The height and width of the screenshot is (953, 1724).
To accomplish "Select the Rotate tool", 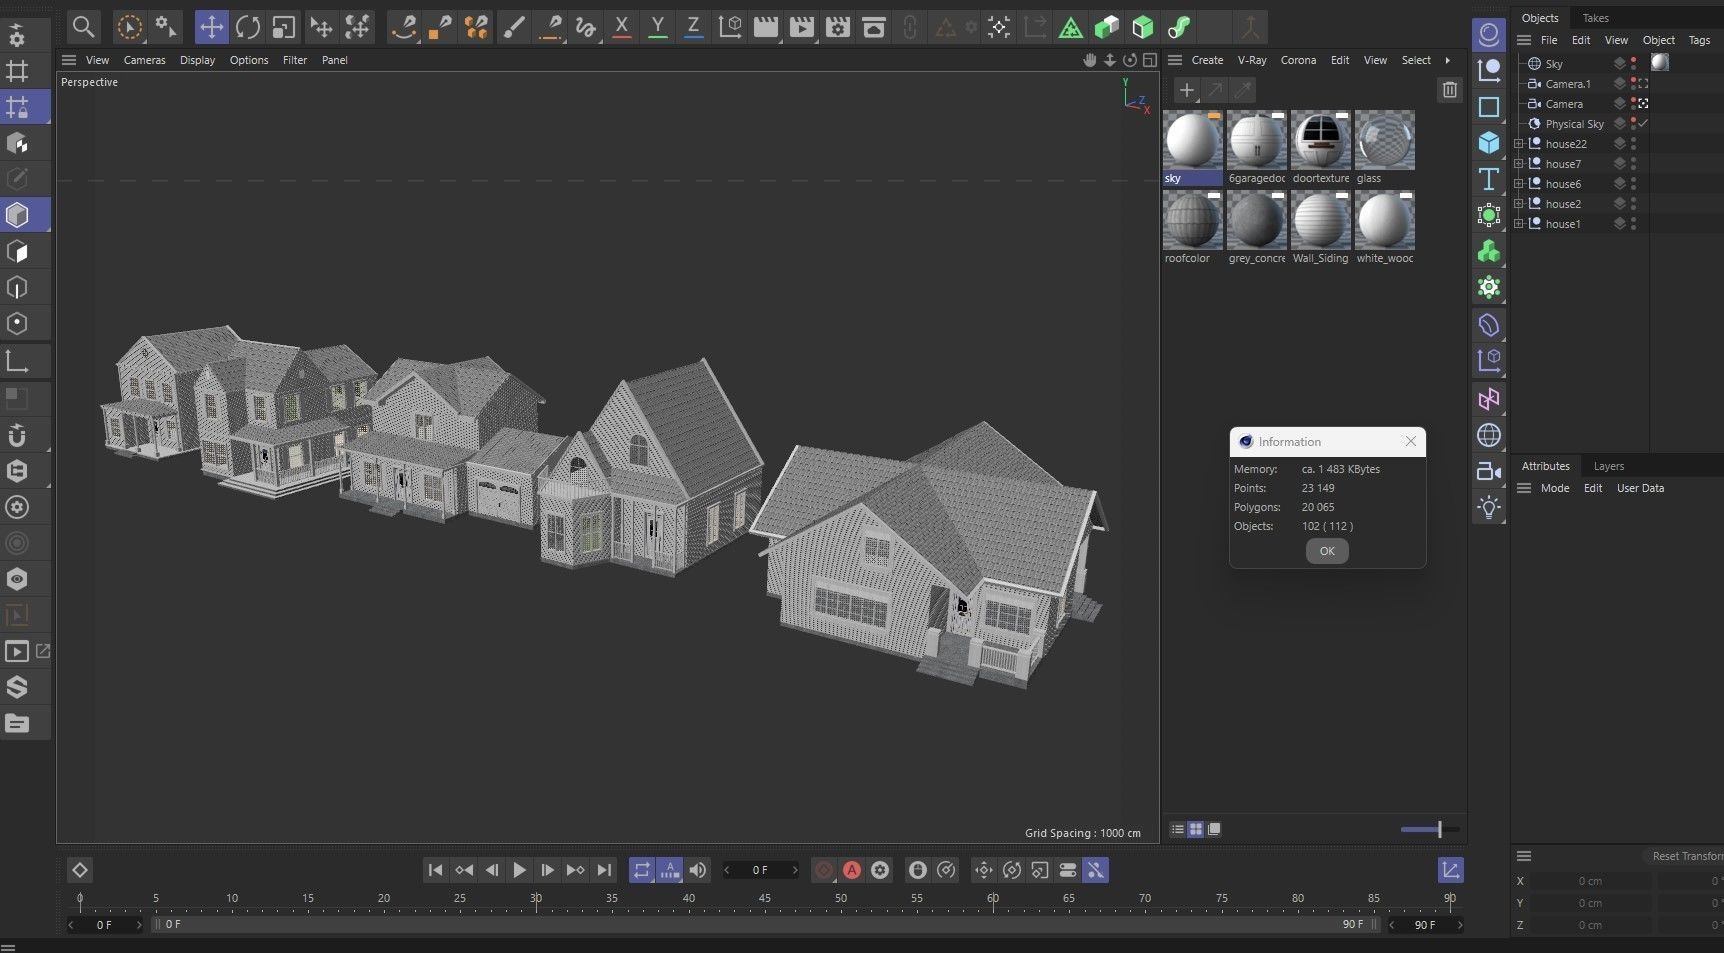I will [247, 27].
